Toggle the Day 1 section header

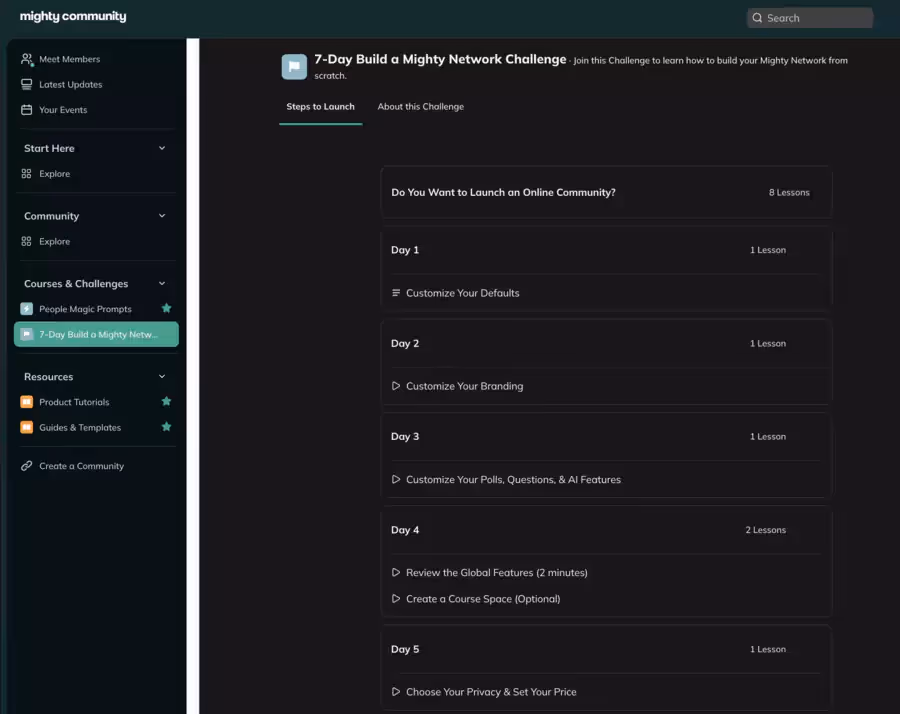606,250
